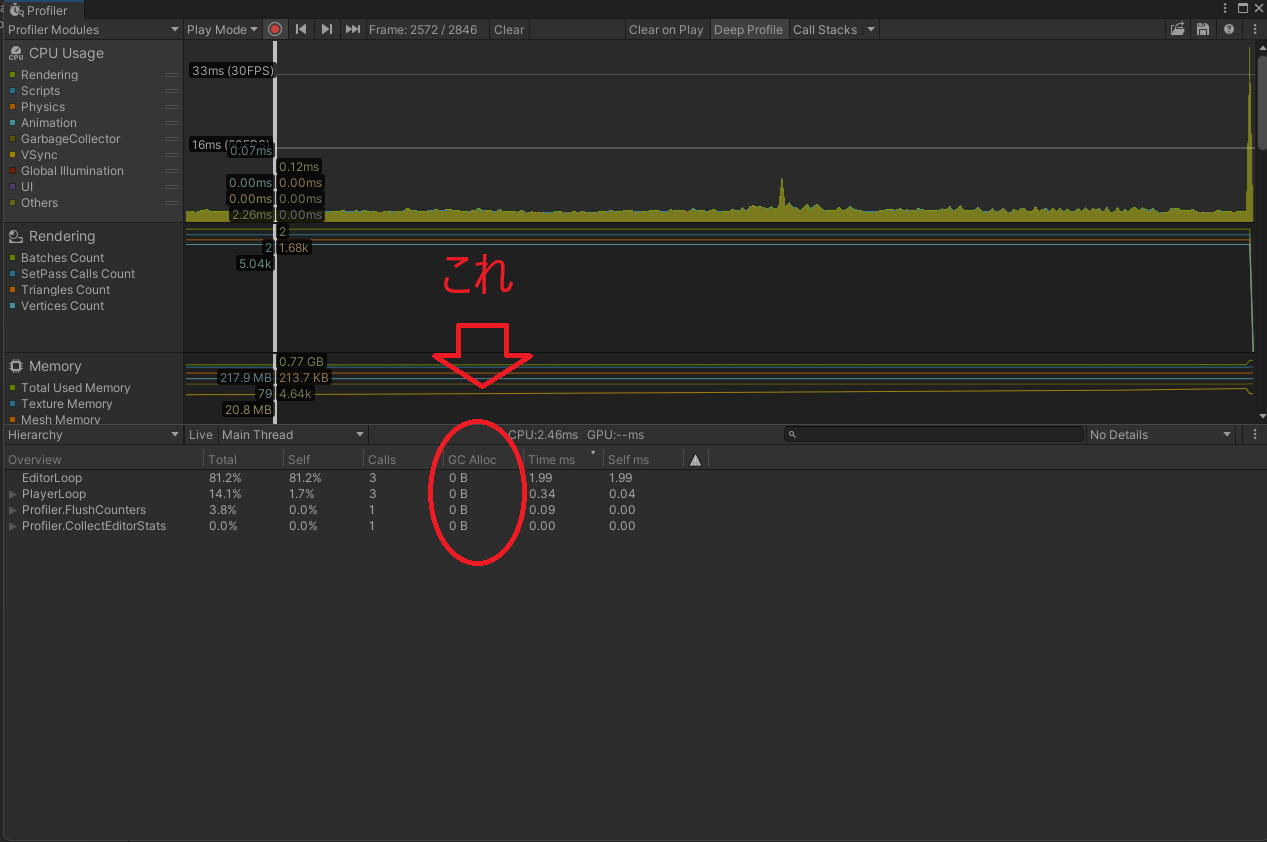Enable Clear on Play
This screenshot has width=1267, height=842.
click(666, 29)
